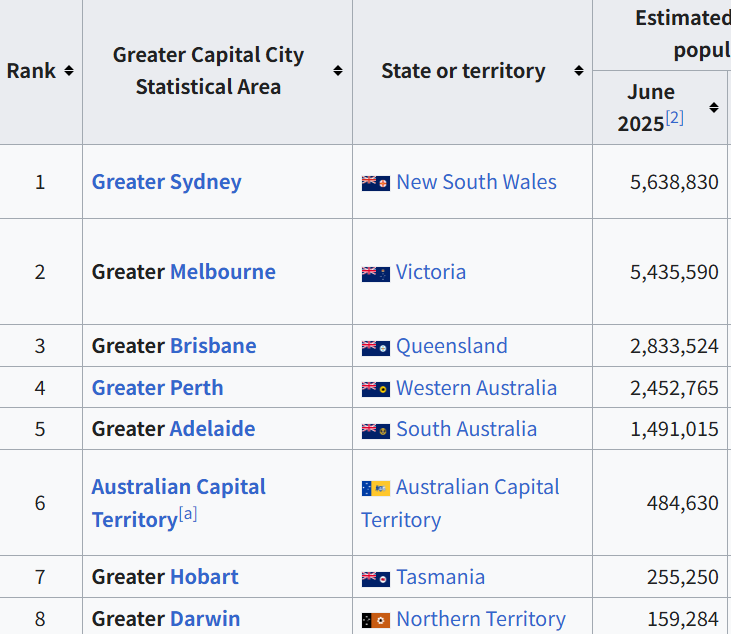Open the Brisbane link
This screenshot has width=731, height=634.
(213, 346)
